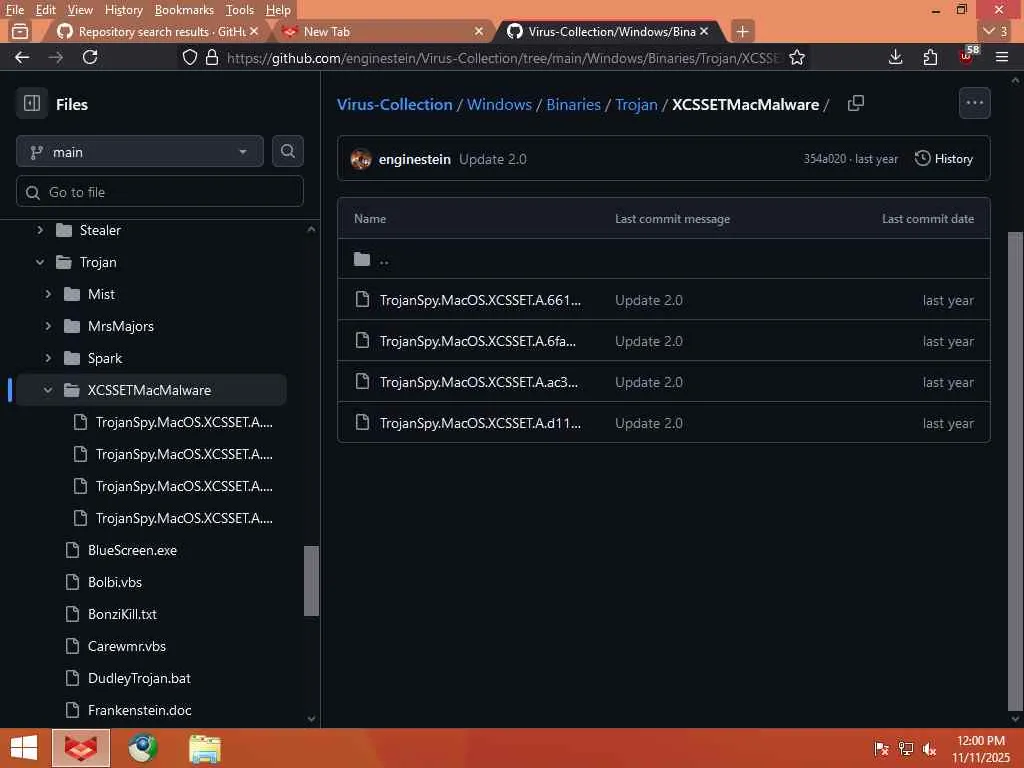Open Firefox downloads arrow icon
Screen dimensions: 1024x768
(x=896, y=57)
